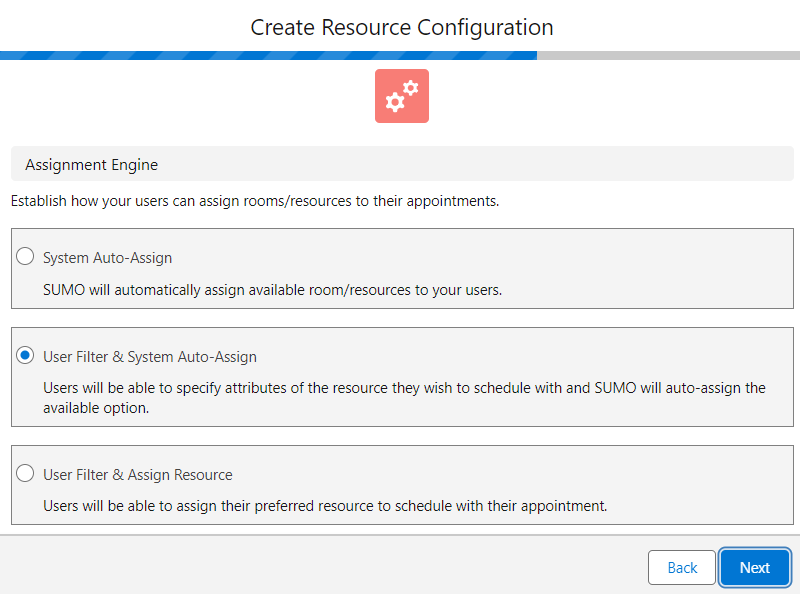Click the red gears configuration icon
Screen dimensions: 800x594
point(402,96)
